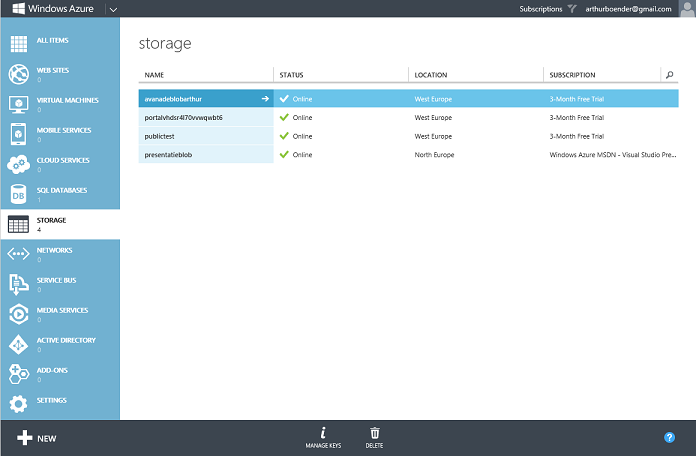The width and height of the screenshot is (696, 456).
Task: Click the Manage Keys info icon
Action: click(x=323, y=432)
